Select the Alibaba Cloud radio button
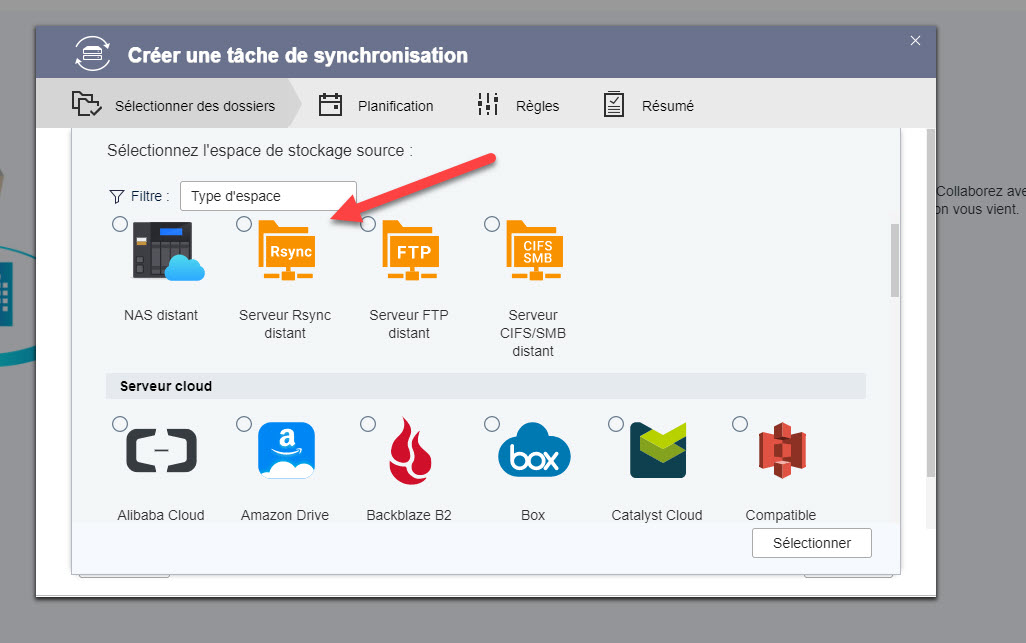Viewport: 1026px width, 643px height. [x=120, y=424]
